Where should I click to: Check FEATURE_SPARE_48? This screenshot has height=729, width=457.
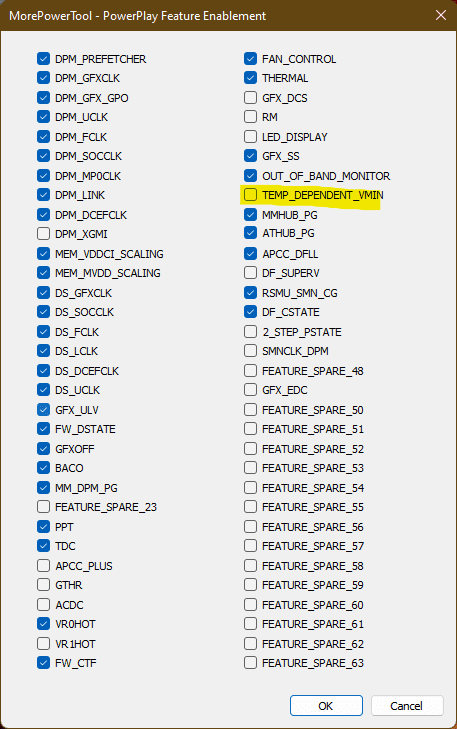tap(250, 371)
